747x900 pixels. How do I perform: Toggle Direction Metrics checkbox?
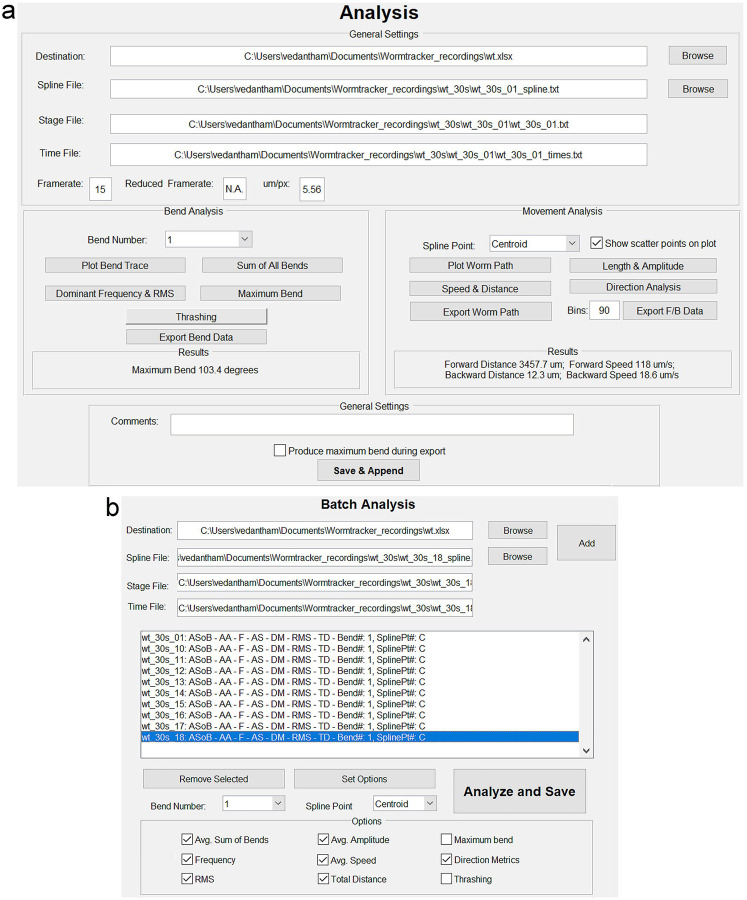click(446, 859)
